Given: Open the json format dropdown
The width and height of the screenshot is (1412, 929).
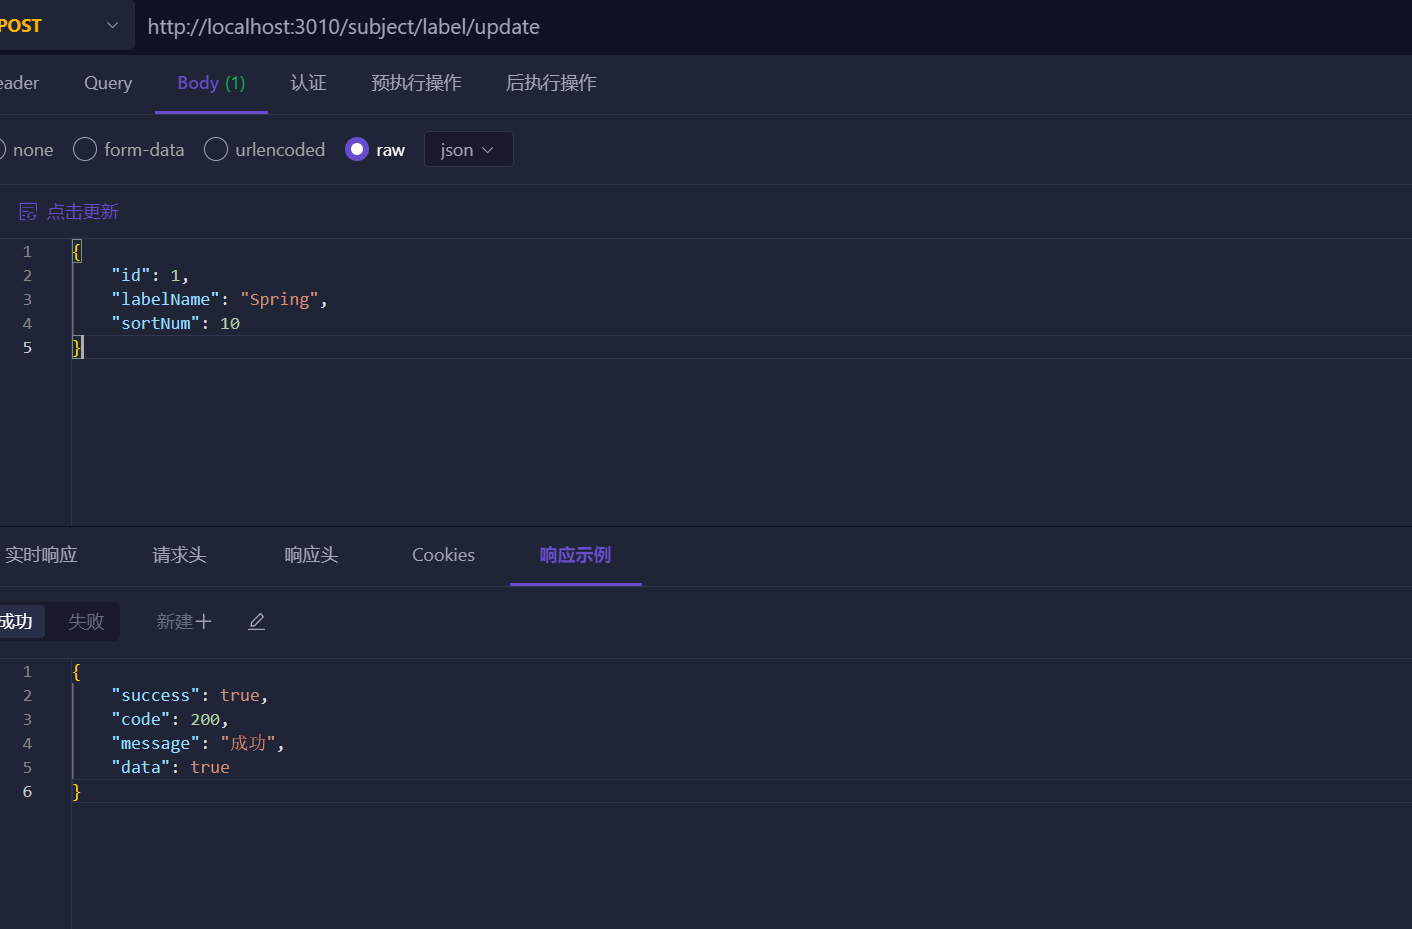Looking at the screenshot, I should [468, 150].
